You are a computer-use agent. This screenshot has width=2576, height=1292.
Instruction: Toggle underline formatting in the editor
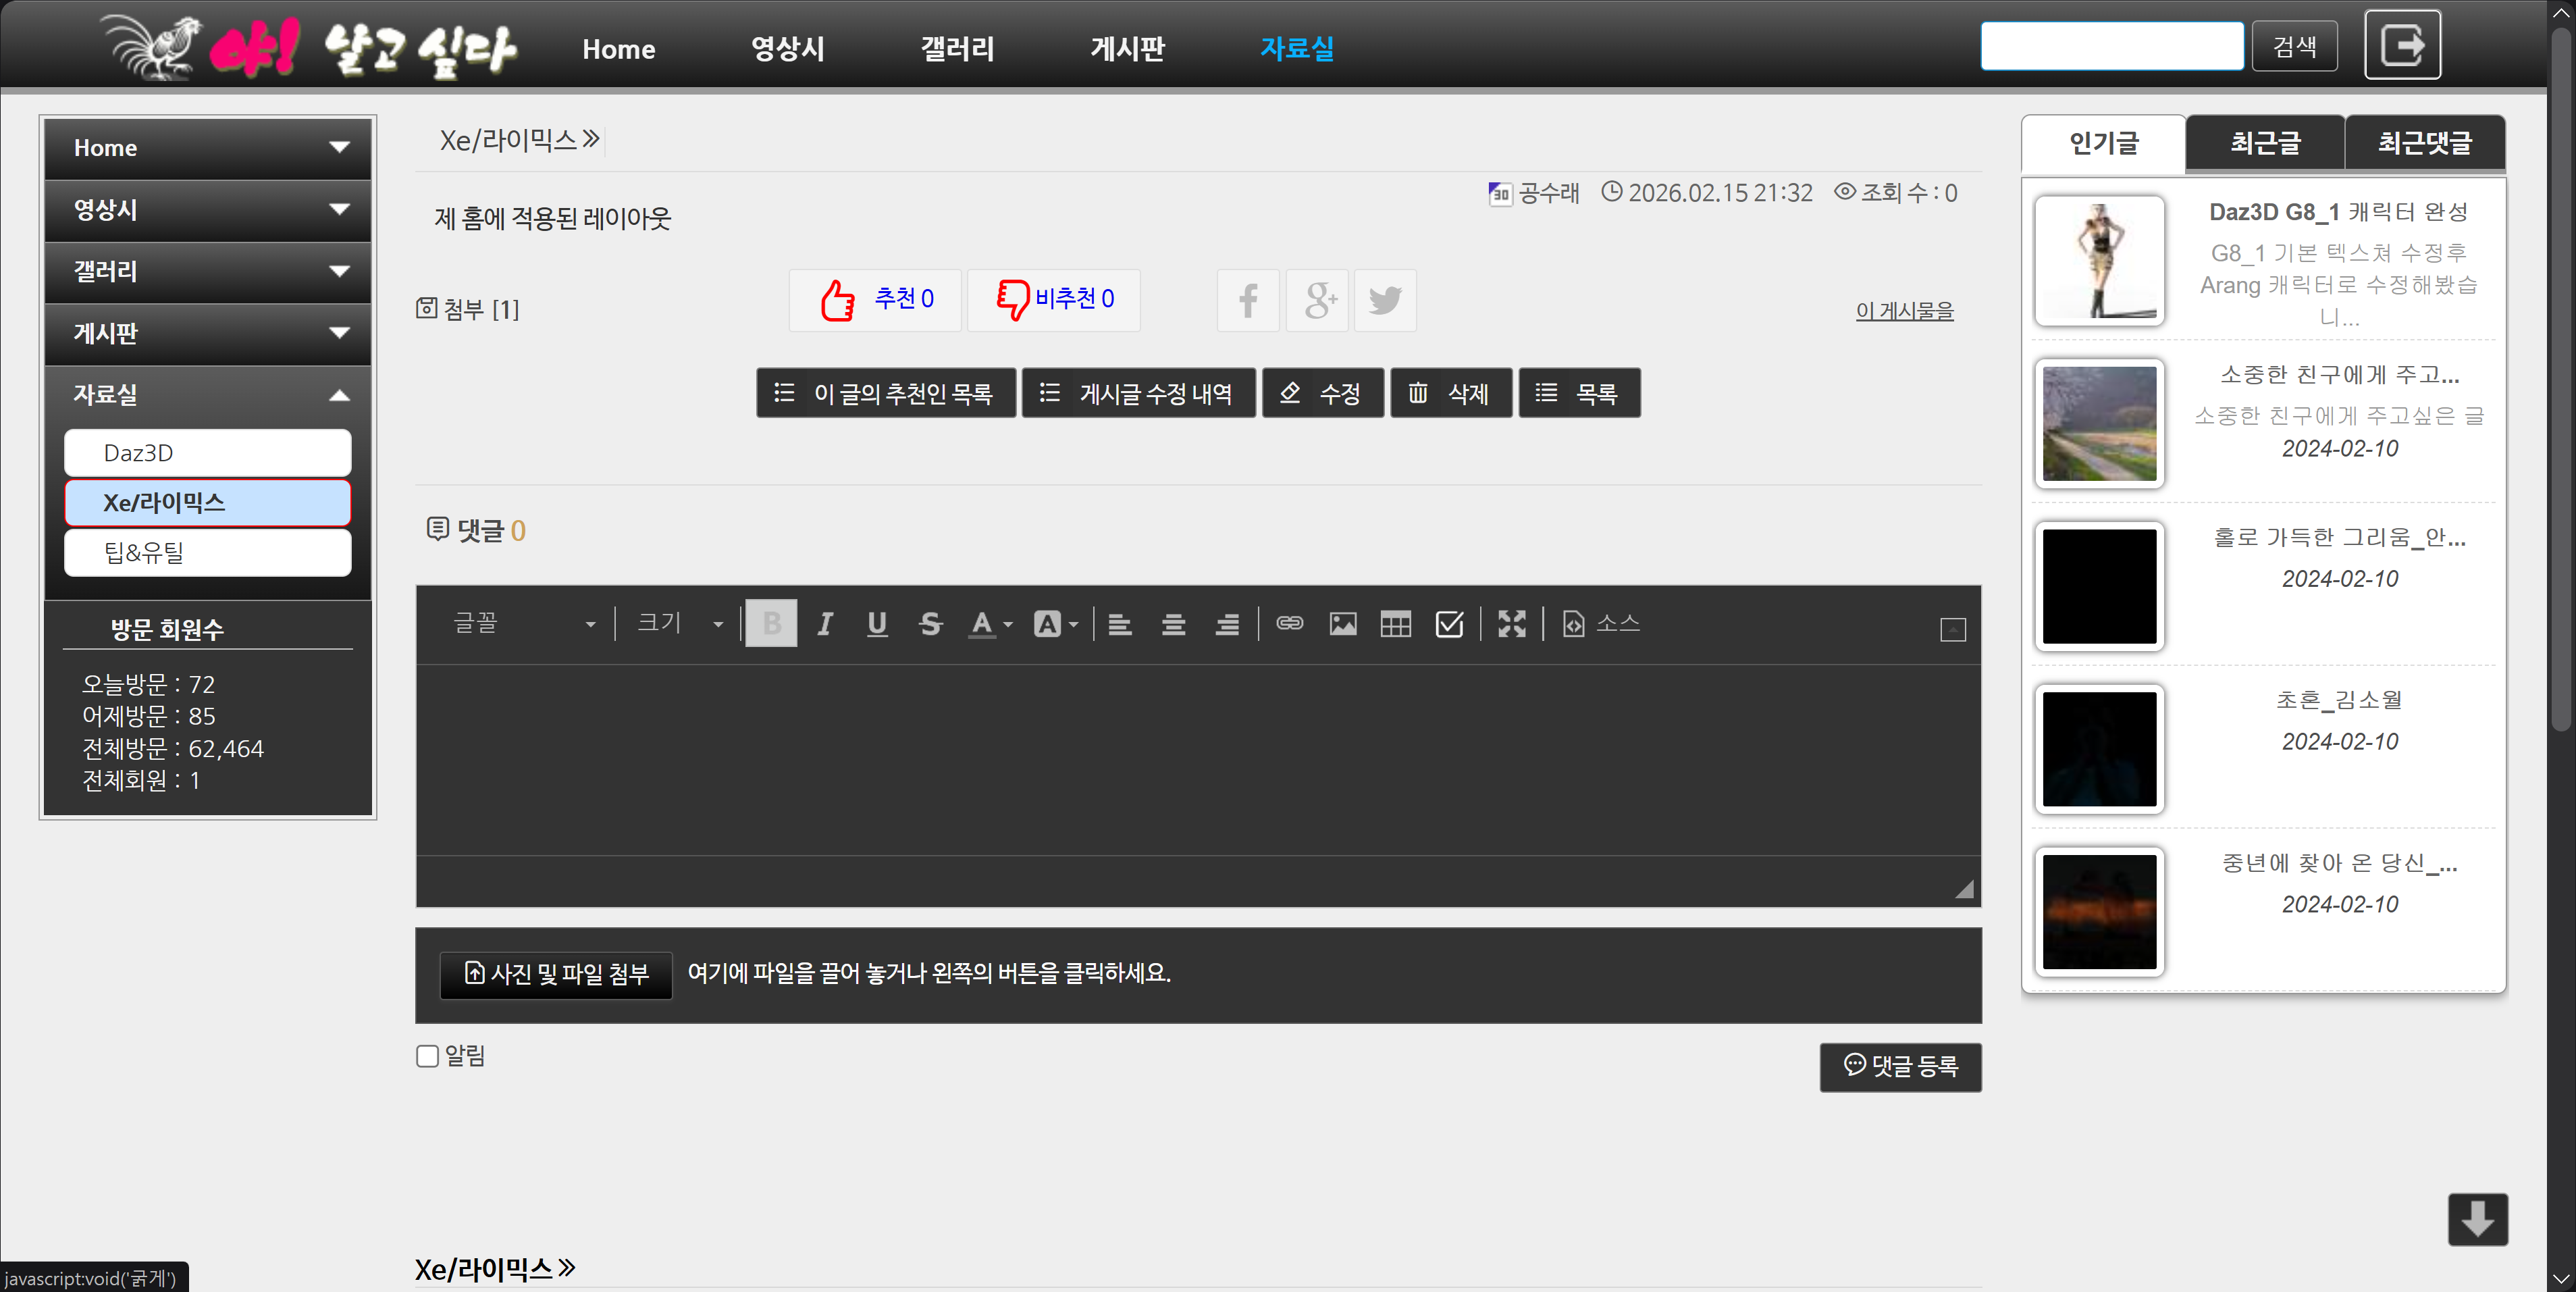[x=877, y=623]
